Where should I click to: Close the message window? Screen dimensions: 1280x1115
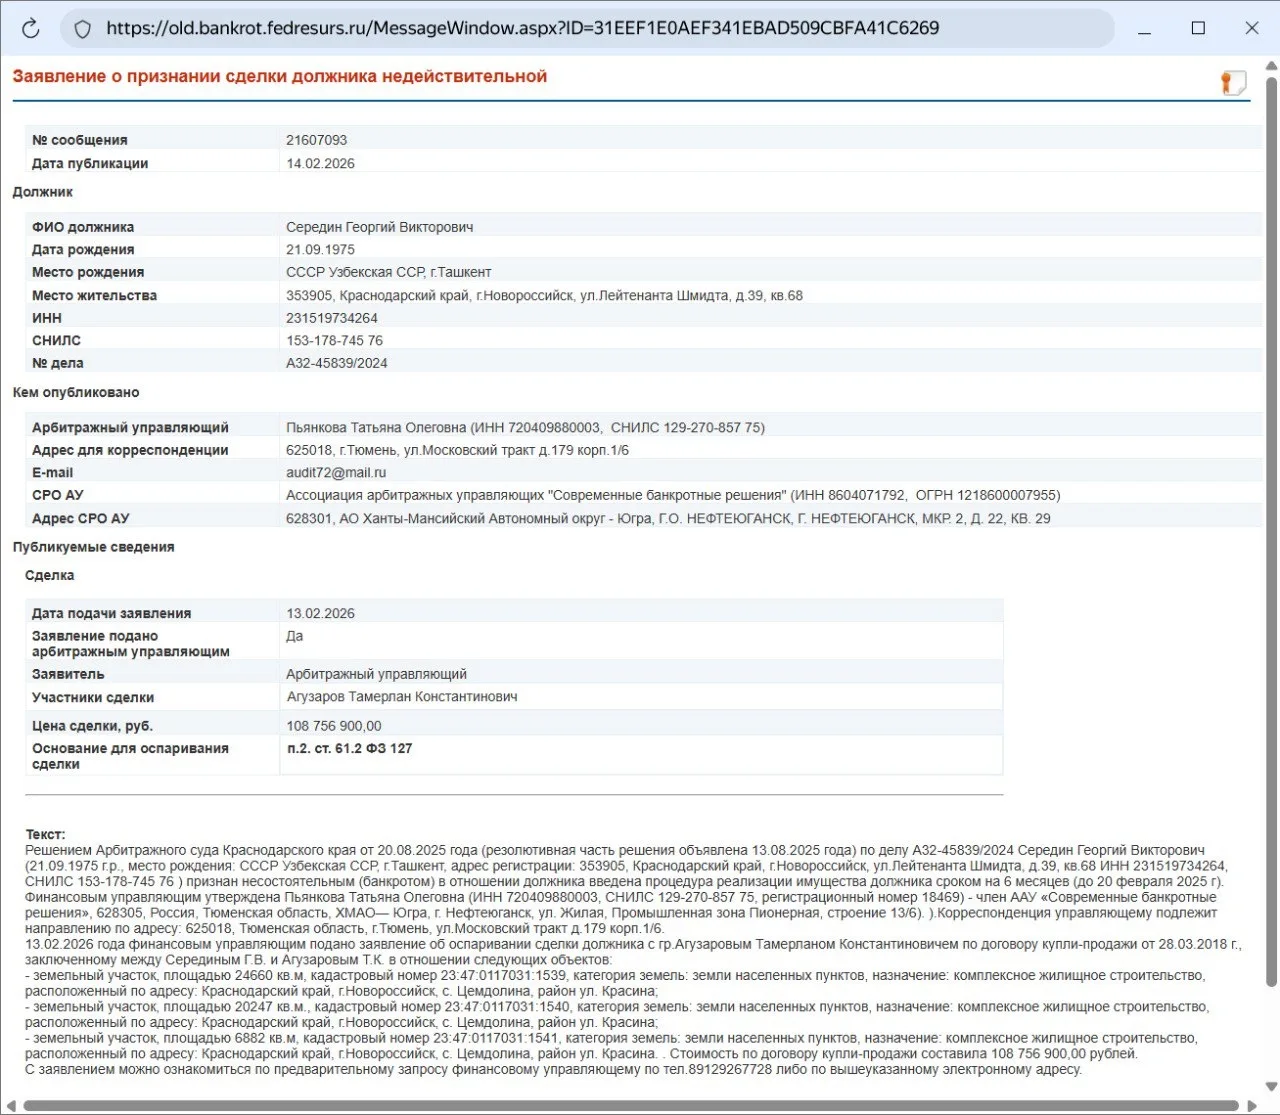tap(1251, 28)
